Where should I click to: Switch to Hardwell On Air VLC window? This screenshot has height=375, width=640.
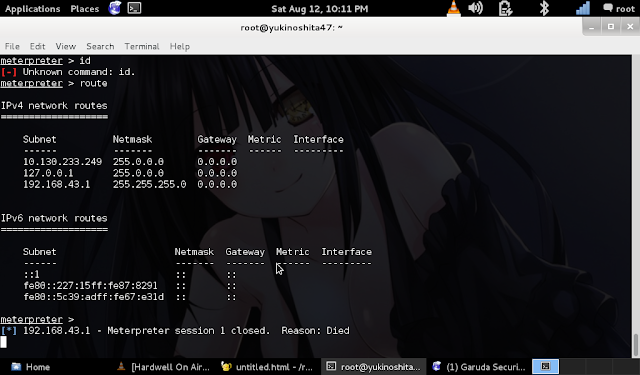click(163, 367)
